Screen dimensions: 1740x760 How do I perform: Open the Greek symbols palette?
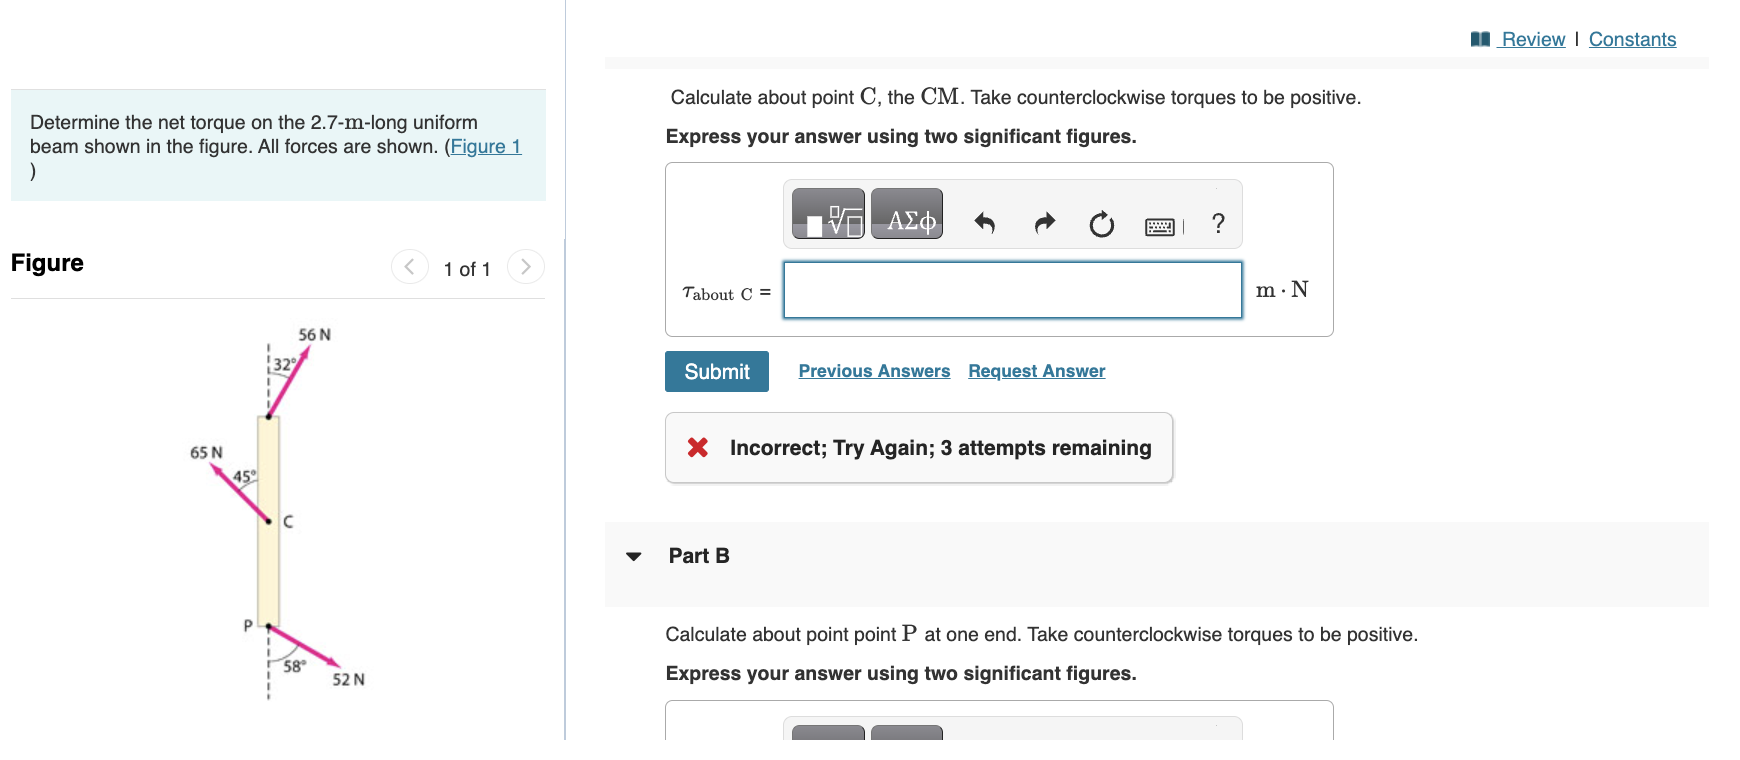[907, 214]
